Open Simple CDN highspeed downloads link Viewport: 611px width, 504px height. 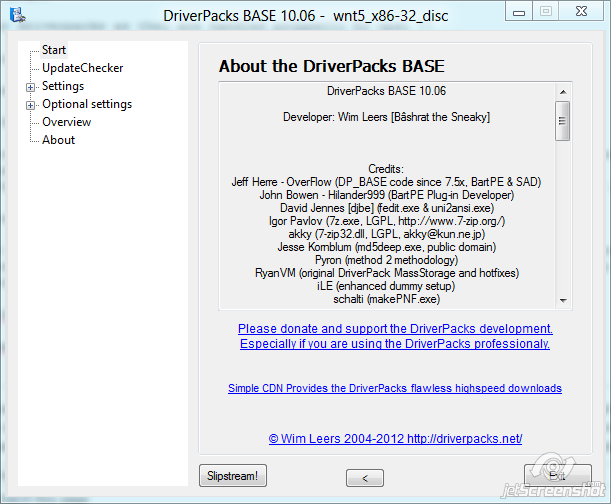pyautogui.click(x=395, y=388)
